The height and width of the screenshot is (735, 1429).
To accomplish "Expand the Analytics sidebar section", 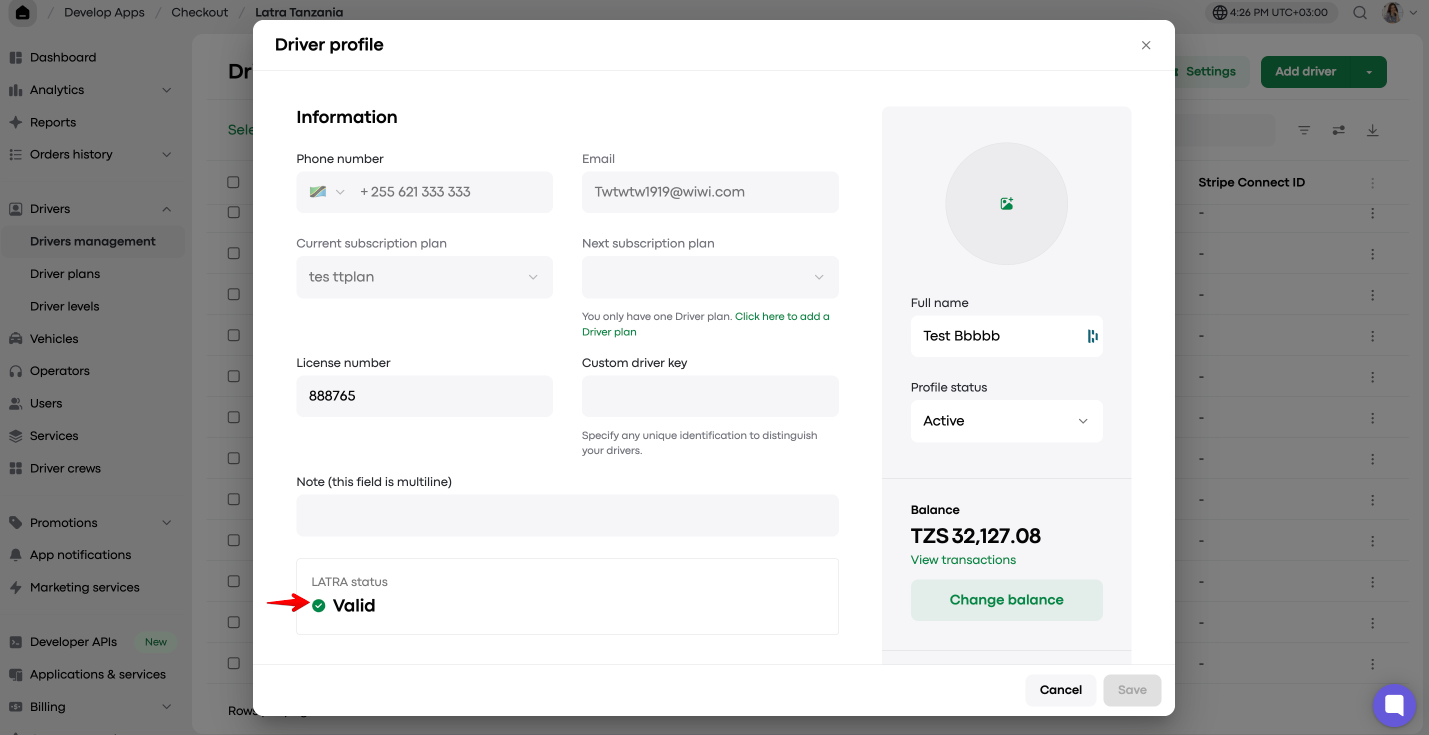I will click(167, 90).
